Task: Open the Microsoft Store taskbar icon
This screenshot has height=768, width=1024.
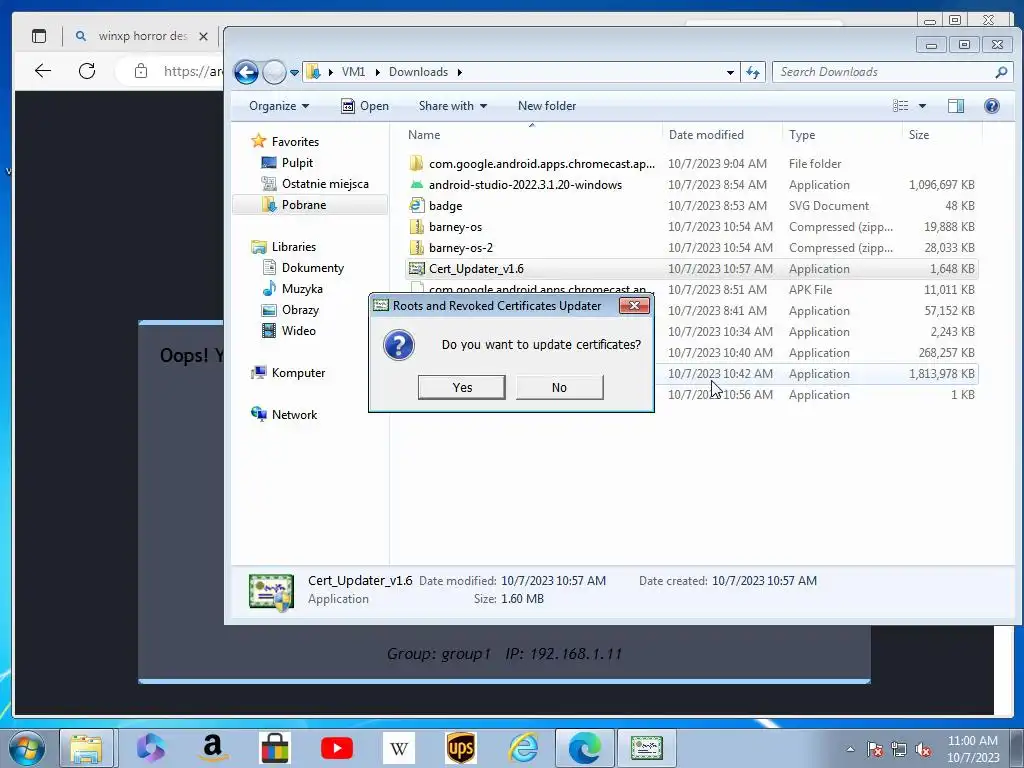Action: point(275,748)
